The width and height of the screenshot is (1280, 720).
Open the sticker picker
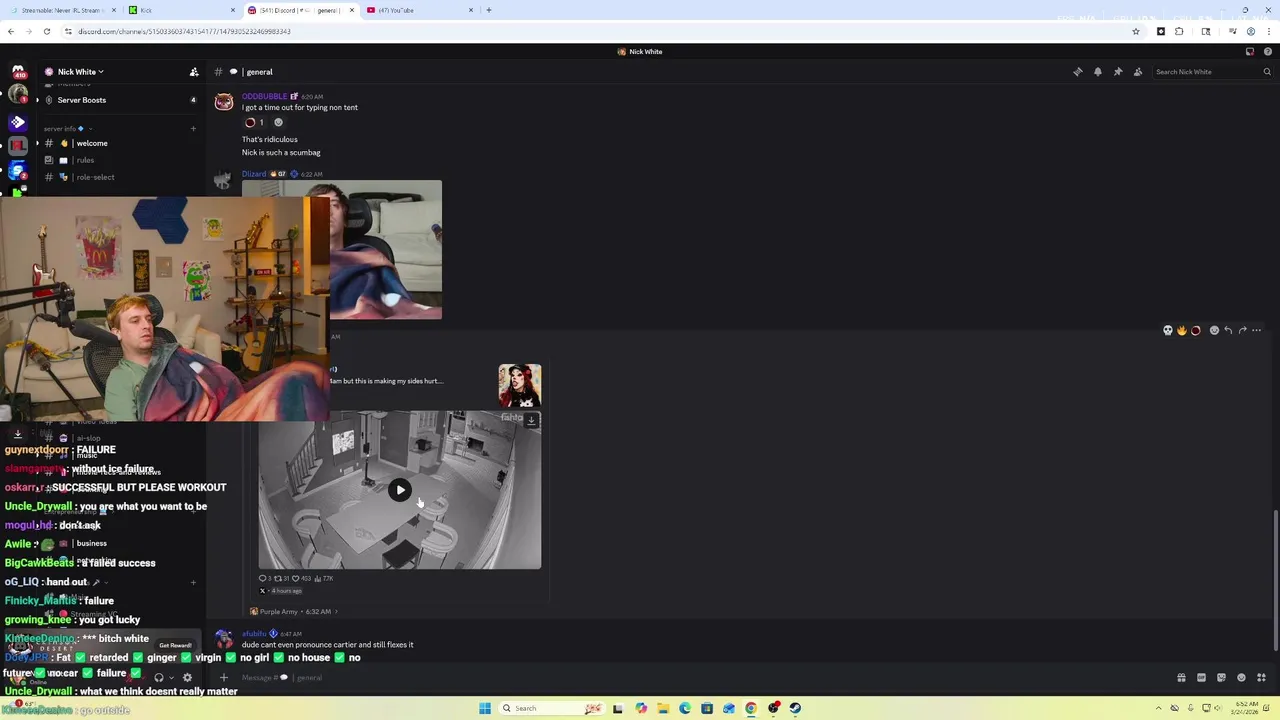(x=1221, y=677)
